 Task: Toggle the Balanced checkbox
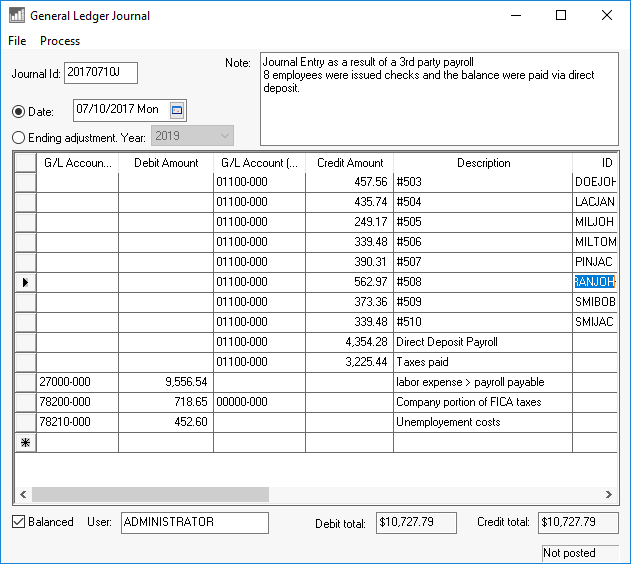(20, 522)
